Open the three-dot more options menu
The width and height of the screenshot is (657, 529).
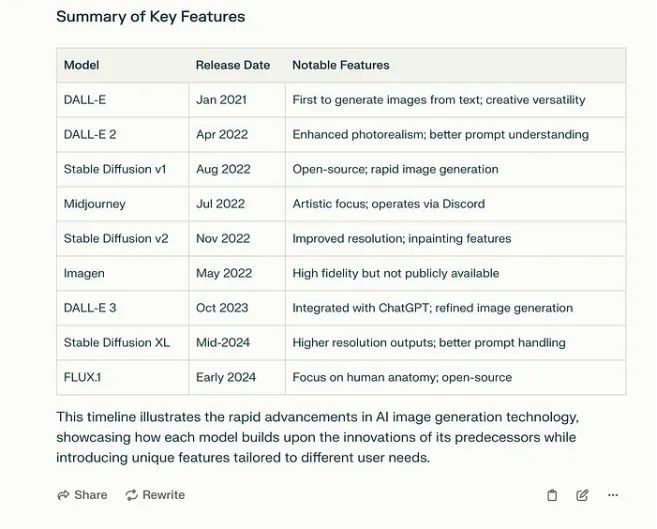(613, 495)
